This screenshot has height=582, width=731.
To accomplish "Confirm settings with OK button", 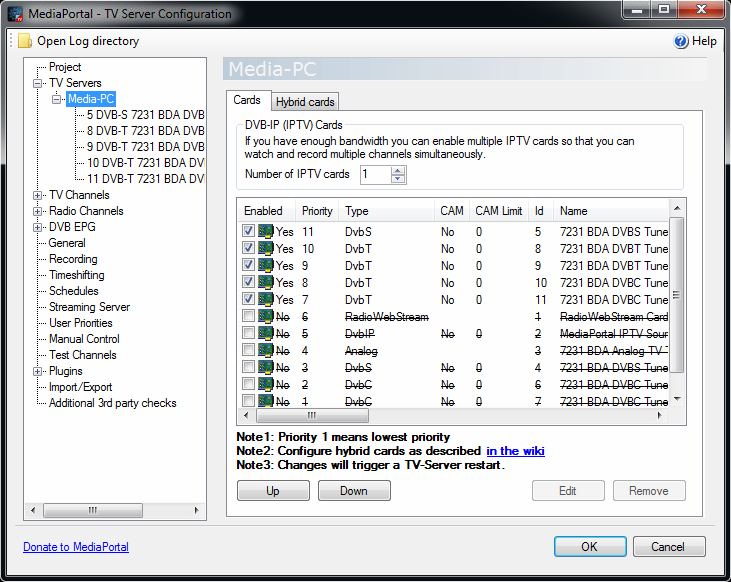I will coord(590,547).
